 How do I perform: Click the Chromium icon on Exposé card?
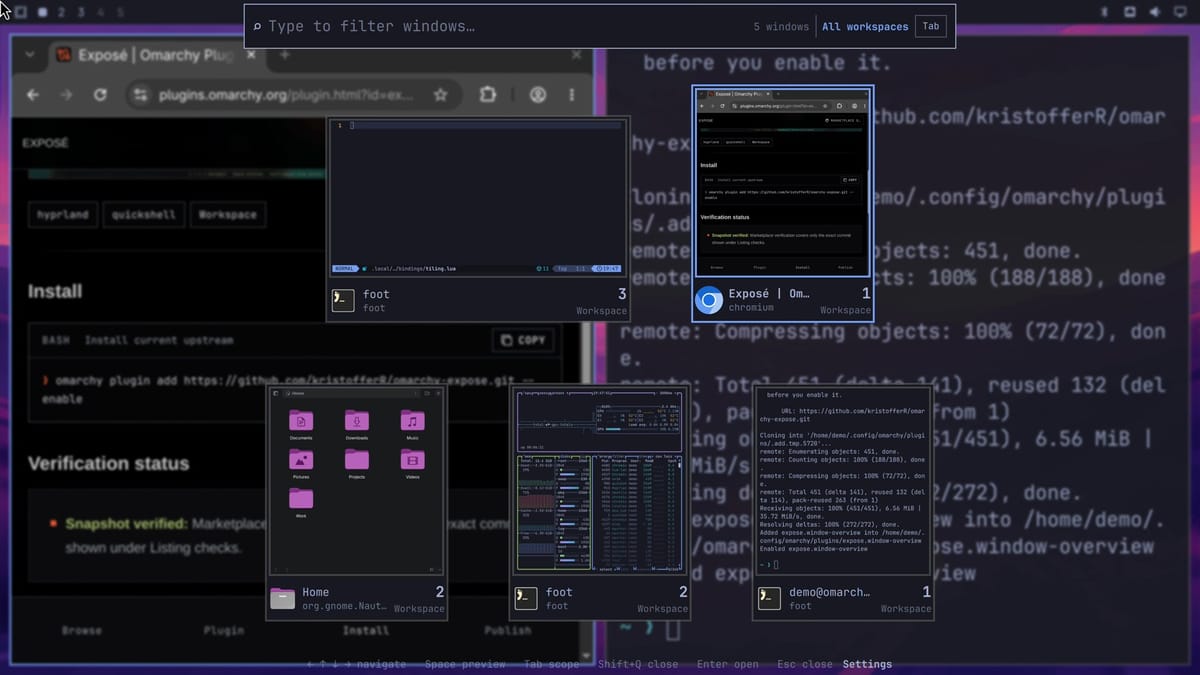point(709,301)
